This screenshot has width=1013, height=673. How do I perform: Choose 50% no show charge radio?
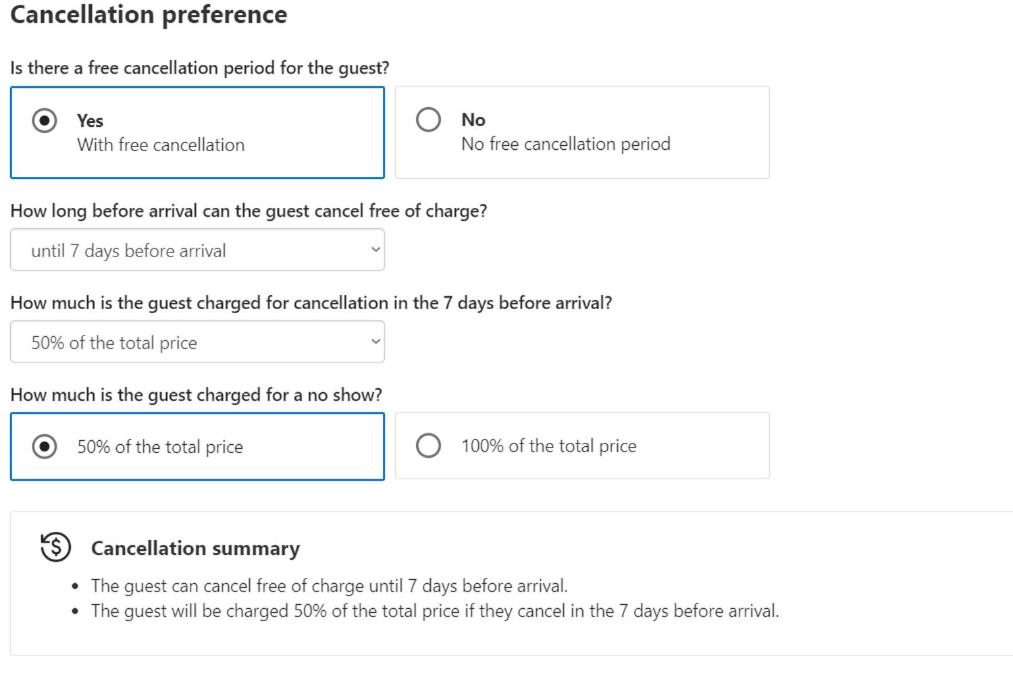point(45,446)
